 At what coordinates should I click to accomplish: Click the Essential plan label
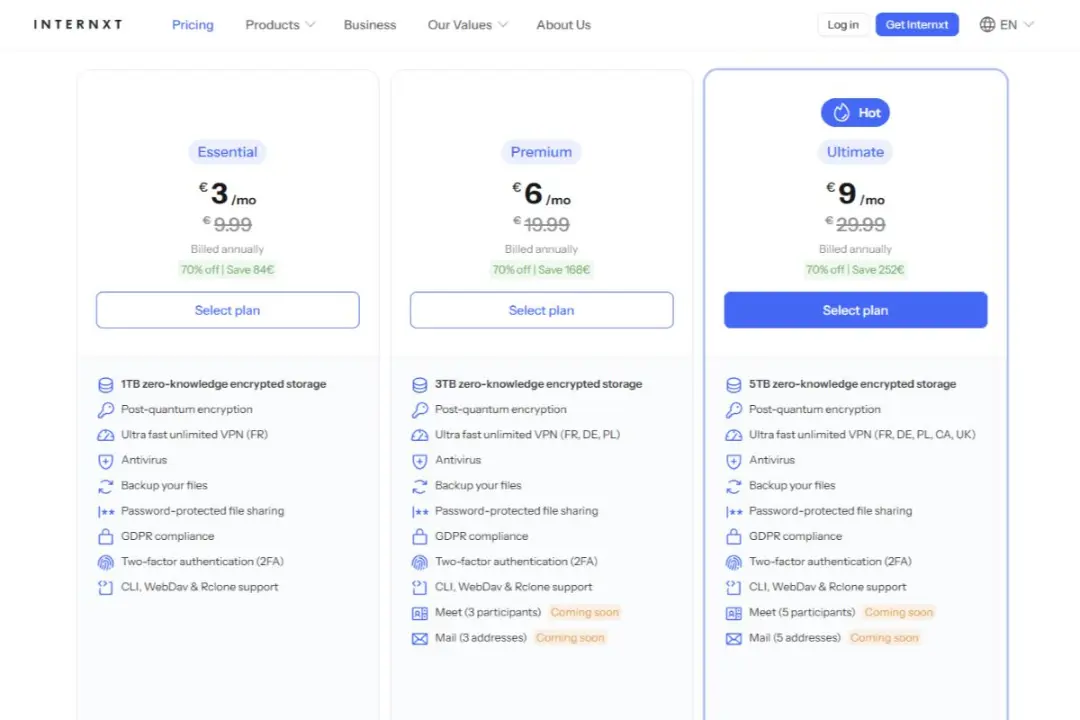pos(227,152)
